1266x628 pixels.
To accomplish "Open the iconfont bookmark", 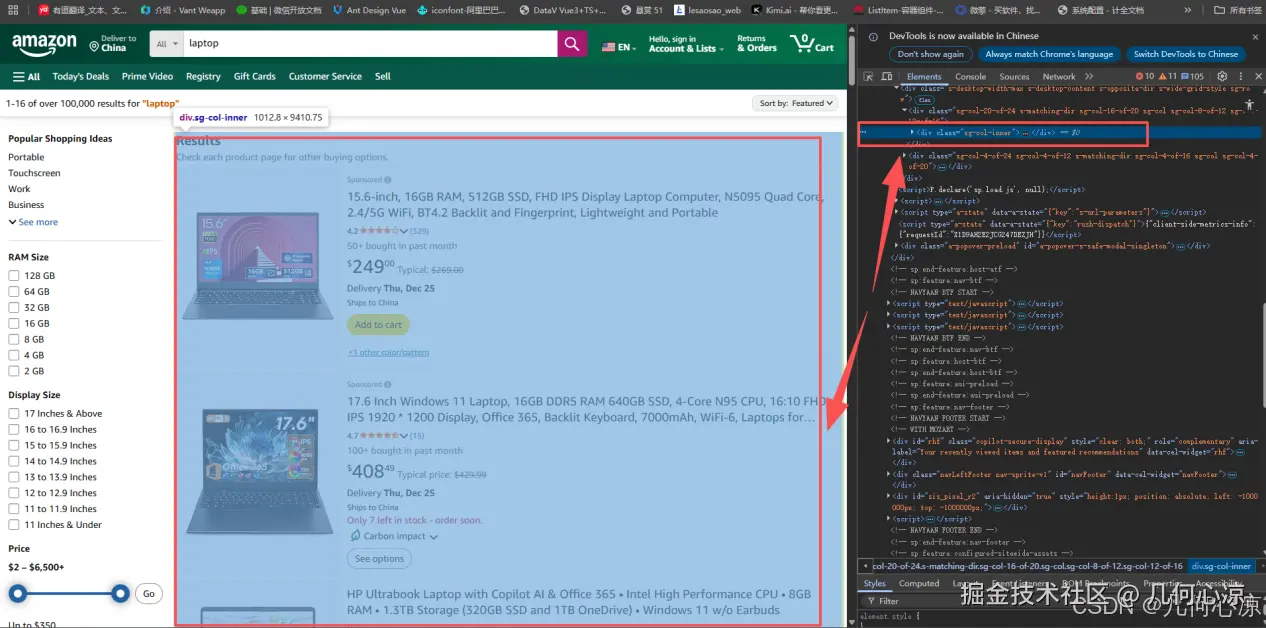I will pyautogui.click(x=461, y=10).
